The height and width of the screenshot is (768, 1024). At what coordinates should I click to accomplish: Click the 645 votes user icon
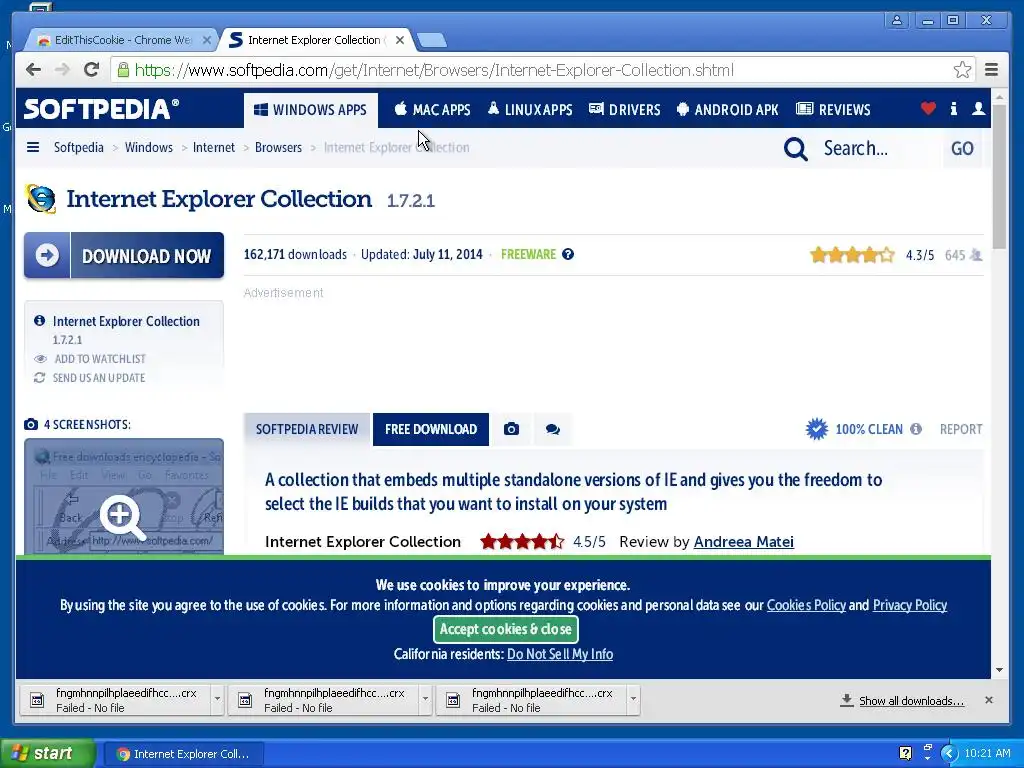(x=976, y=255)
